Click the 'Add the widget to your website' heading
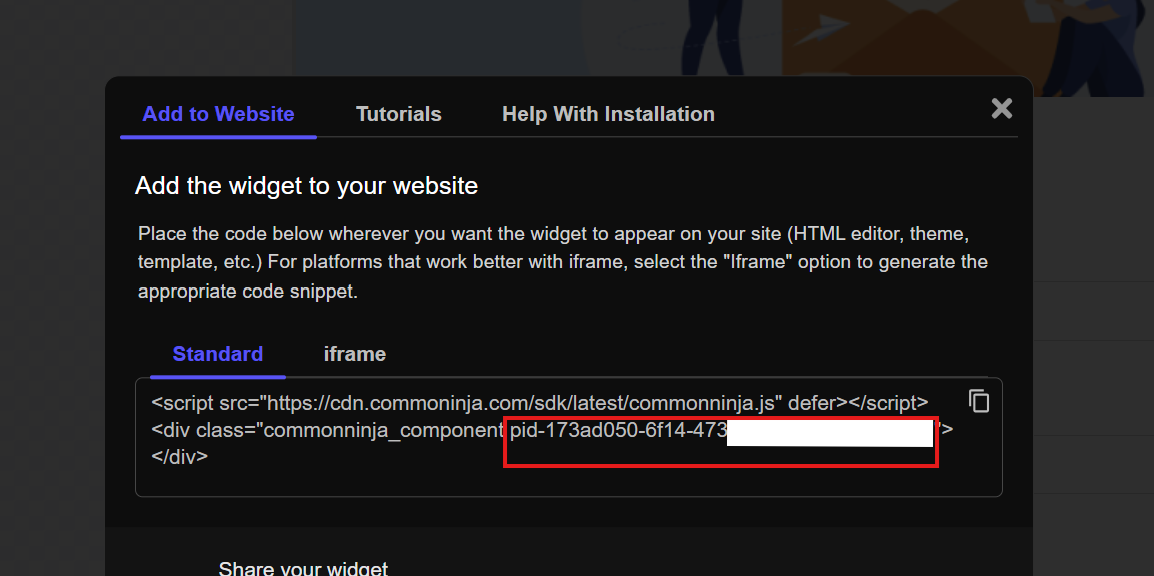1154x576 pixels. [x=306, y=185]
